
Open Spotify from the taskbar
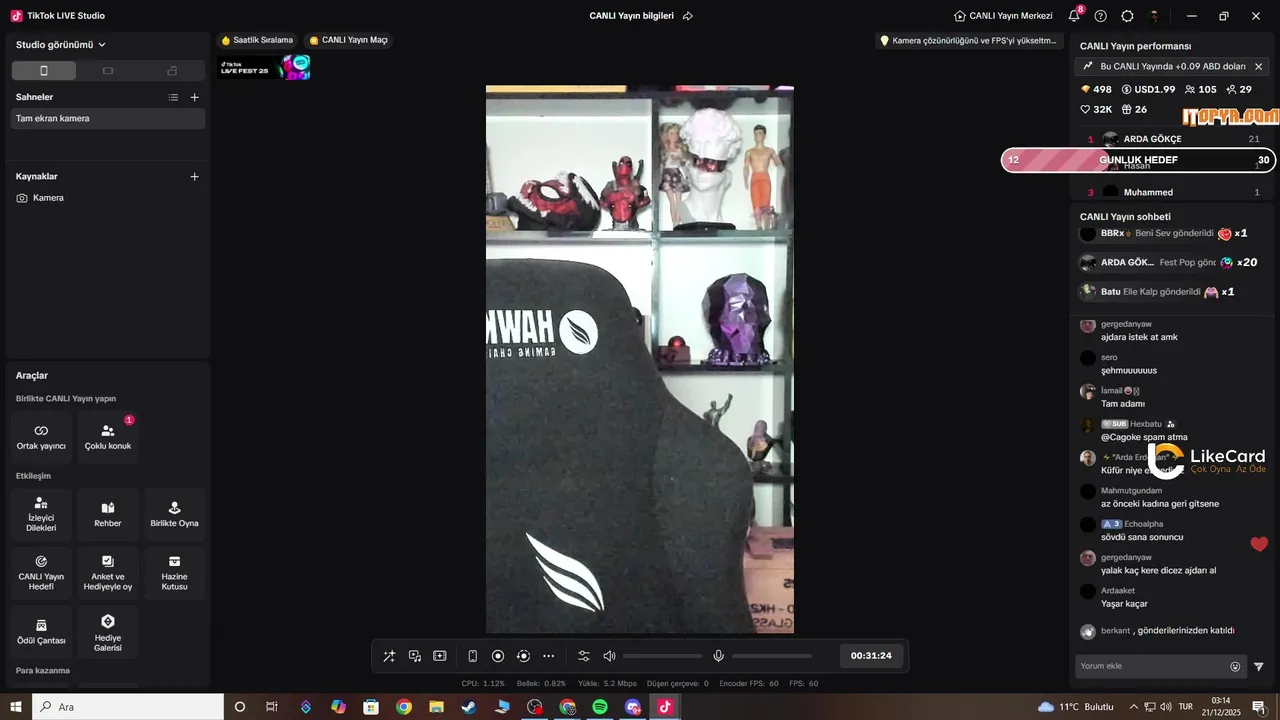point(600,707)
